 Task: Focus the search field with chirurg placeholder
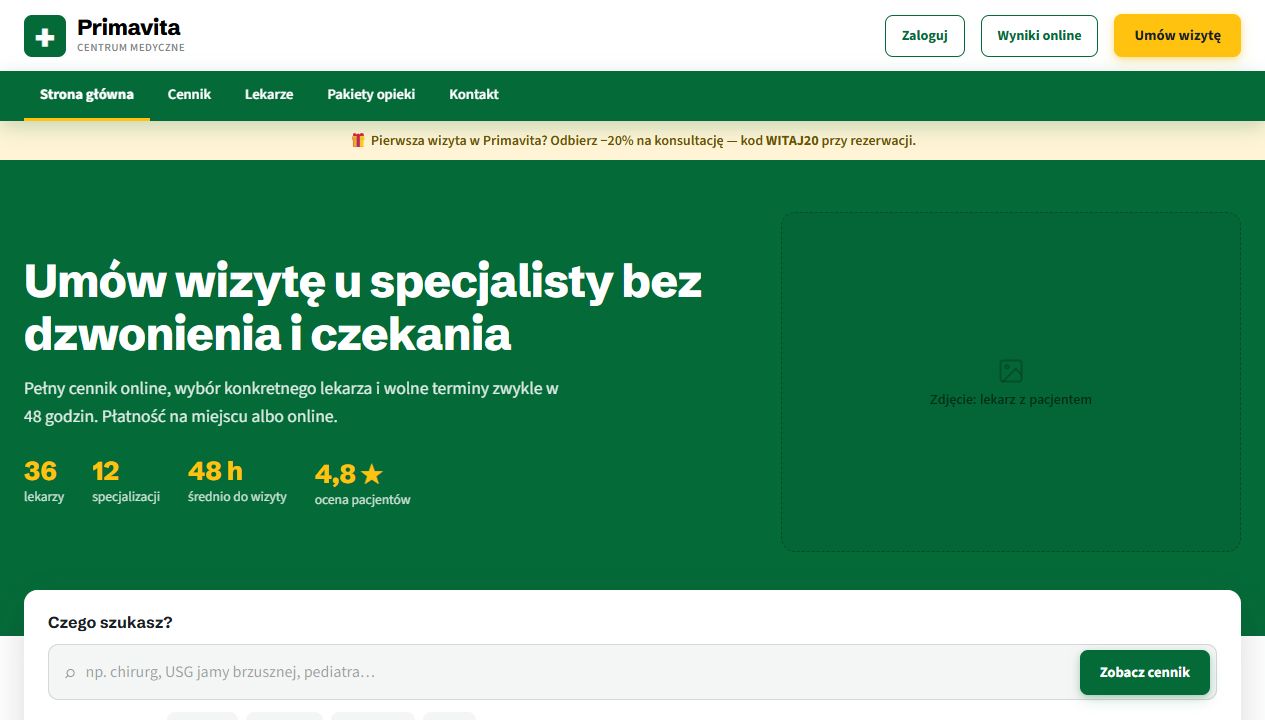[x=632, y=672]
